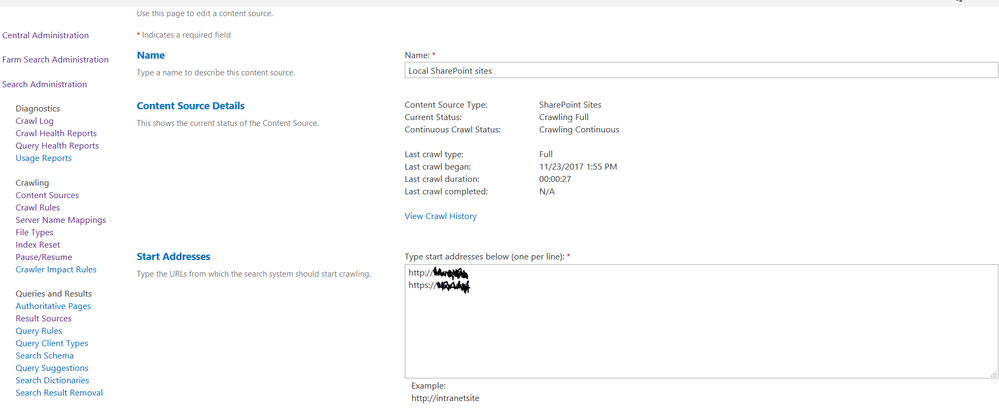Screen dimensions: 999x415
Task: Open Crawl Rules
Action: click(38, 208)
